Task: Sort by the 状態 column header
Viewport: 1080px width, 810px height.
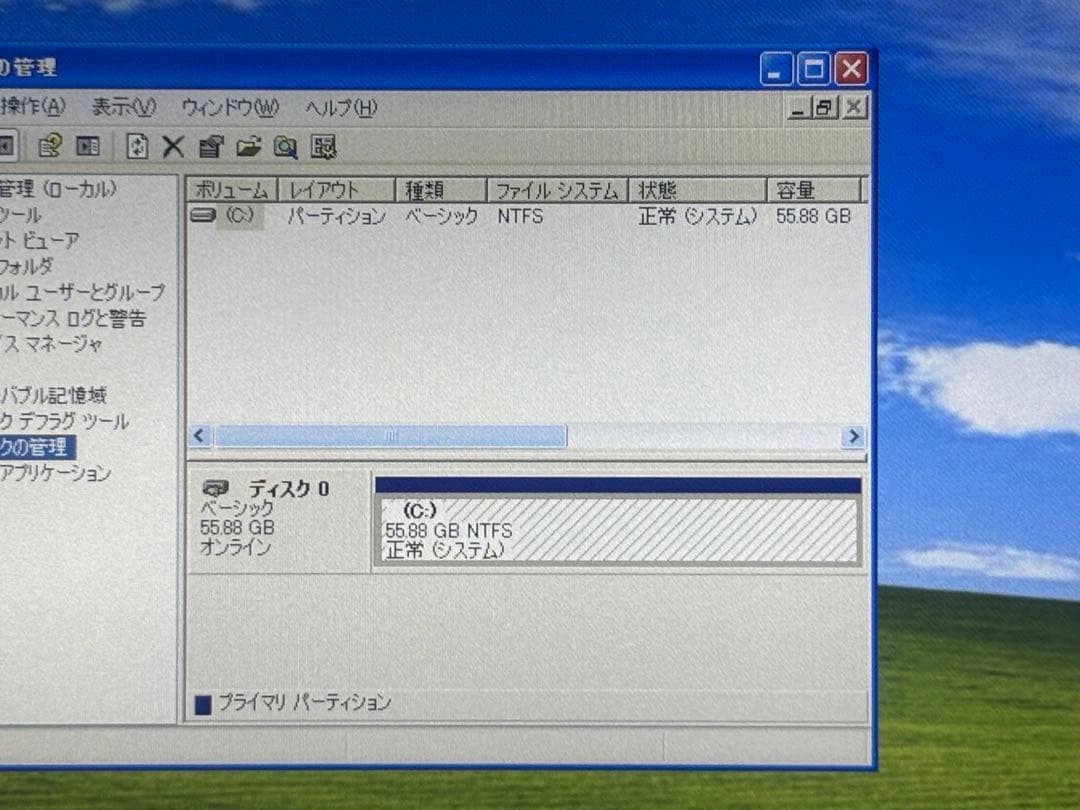Action: coord(697,190)
